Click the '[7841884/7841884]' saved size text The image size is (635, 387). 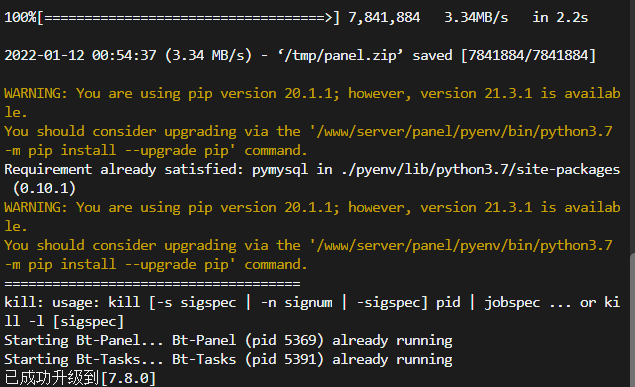(x=528, y=55)
